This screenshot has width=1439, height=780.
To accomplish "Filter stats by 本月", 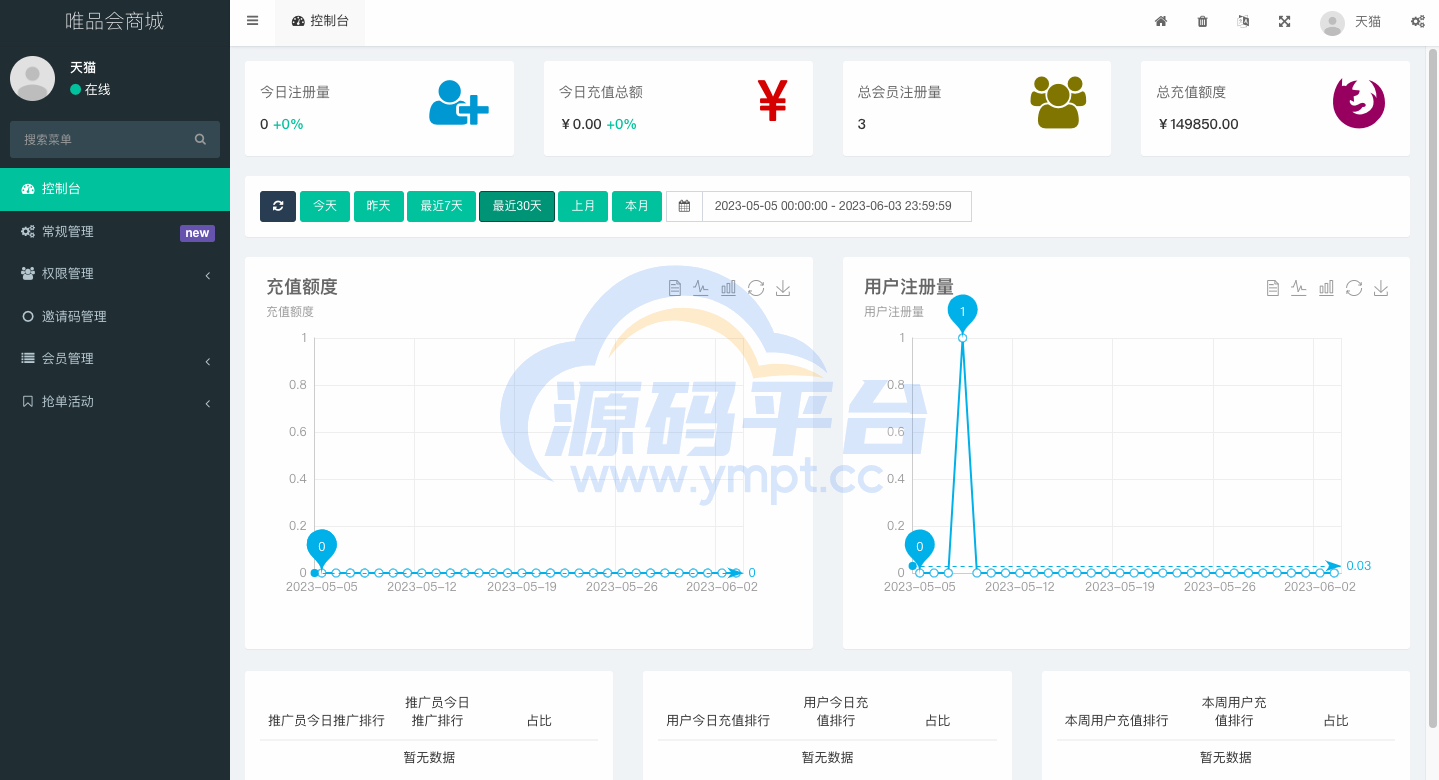I will (x=637, y=206).
